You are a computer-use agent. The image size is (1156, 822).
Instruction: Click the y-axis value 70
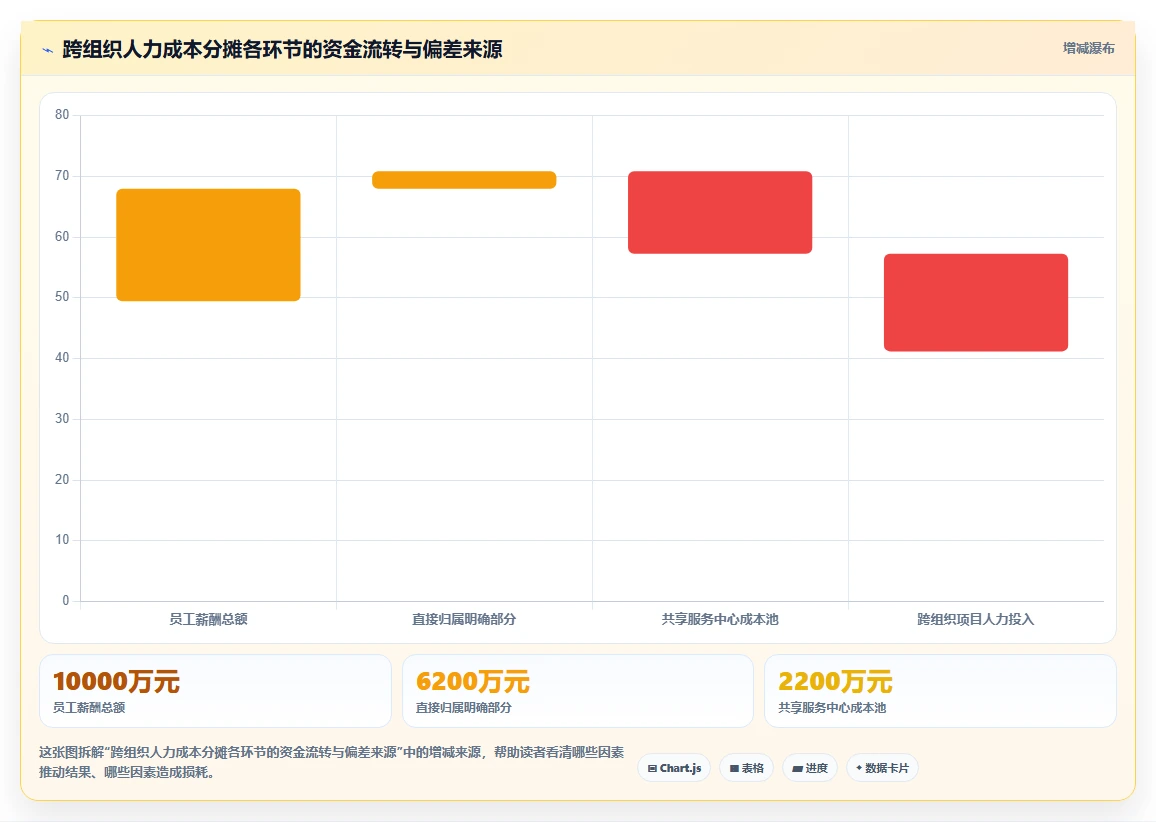[62, 175]
